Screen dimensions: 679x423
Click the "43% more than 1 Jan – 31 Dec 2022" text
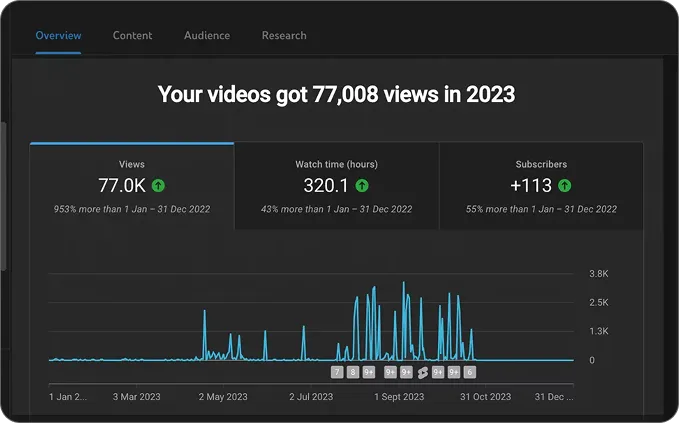click(x=336, y=209)
